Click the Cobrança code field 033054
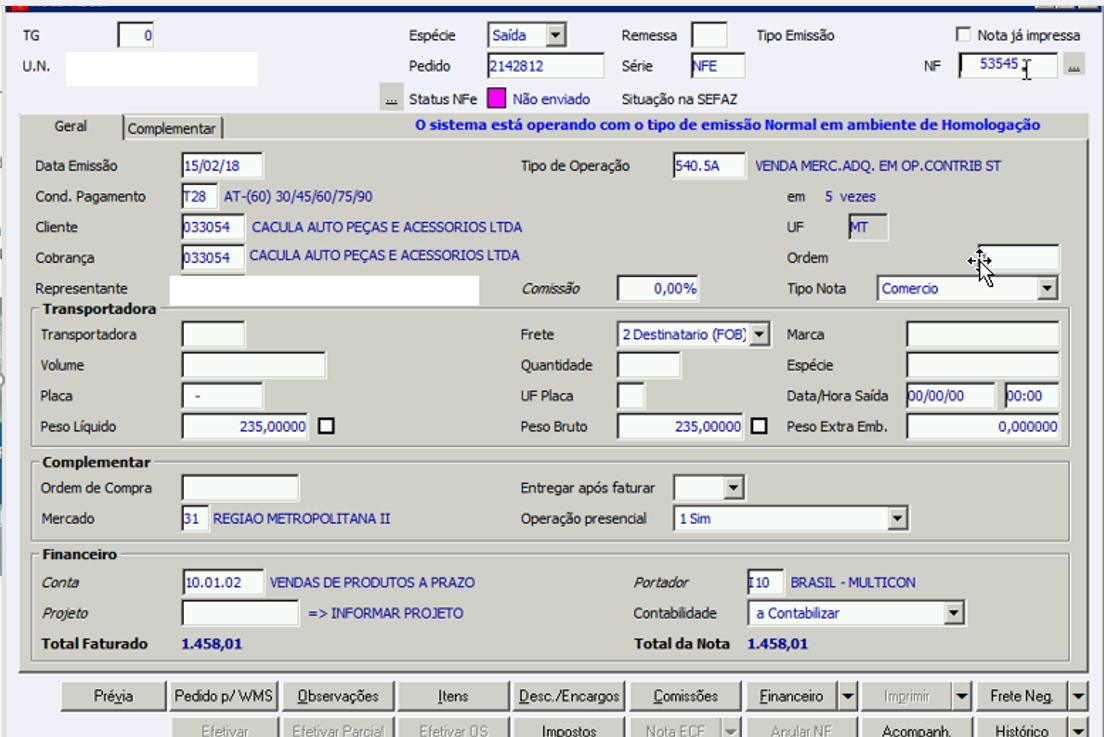The height and width of the screenshot is (737, 1104). tap(213, 258)
